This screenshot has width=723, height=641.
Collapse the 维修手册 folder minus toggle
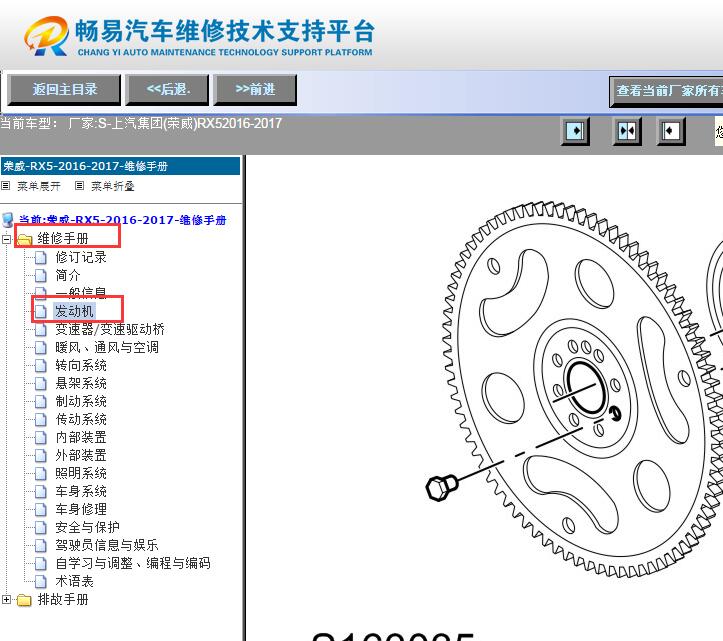(6, 239)
